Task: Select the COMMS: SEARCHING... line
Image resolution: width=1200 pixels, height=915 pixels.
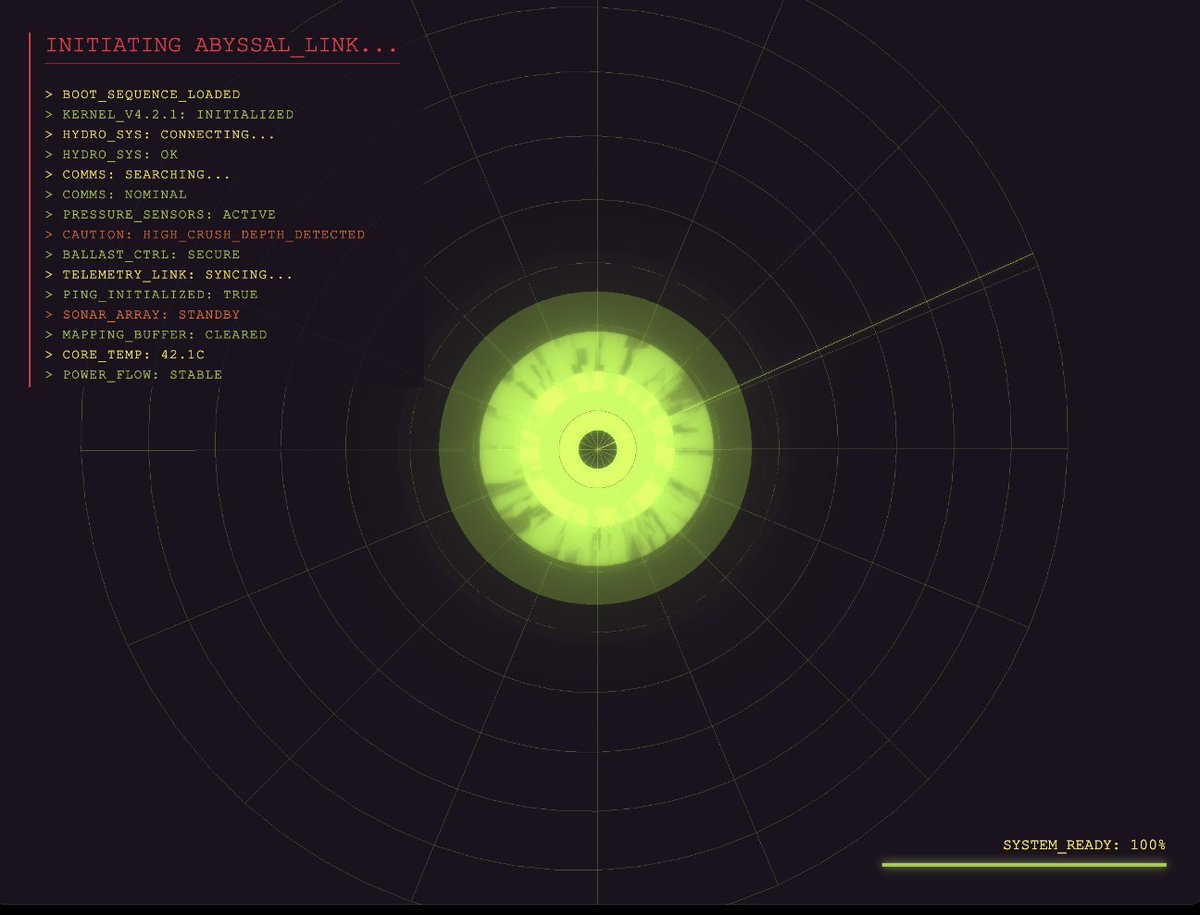Action: 138,175
